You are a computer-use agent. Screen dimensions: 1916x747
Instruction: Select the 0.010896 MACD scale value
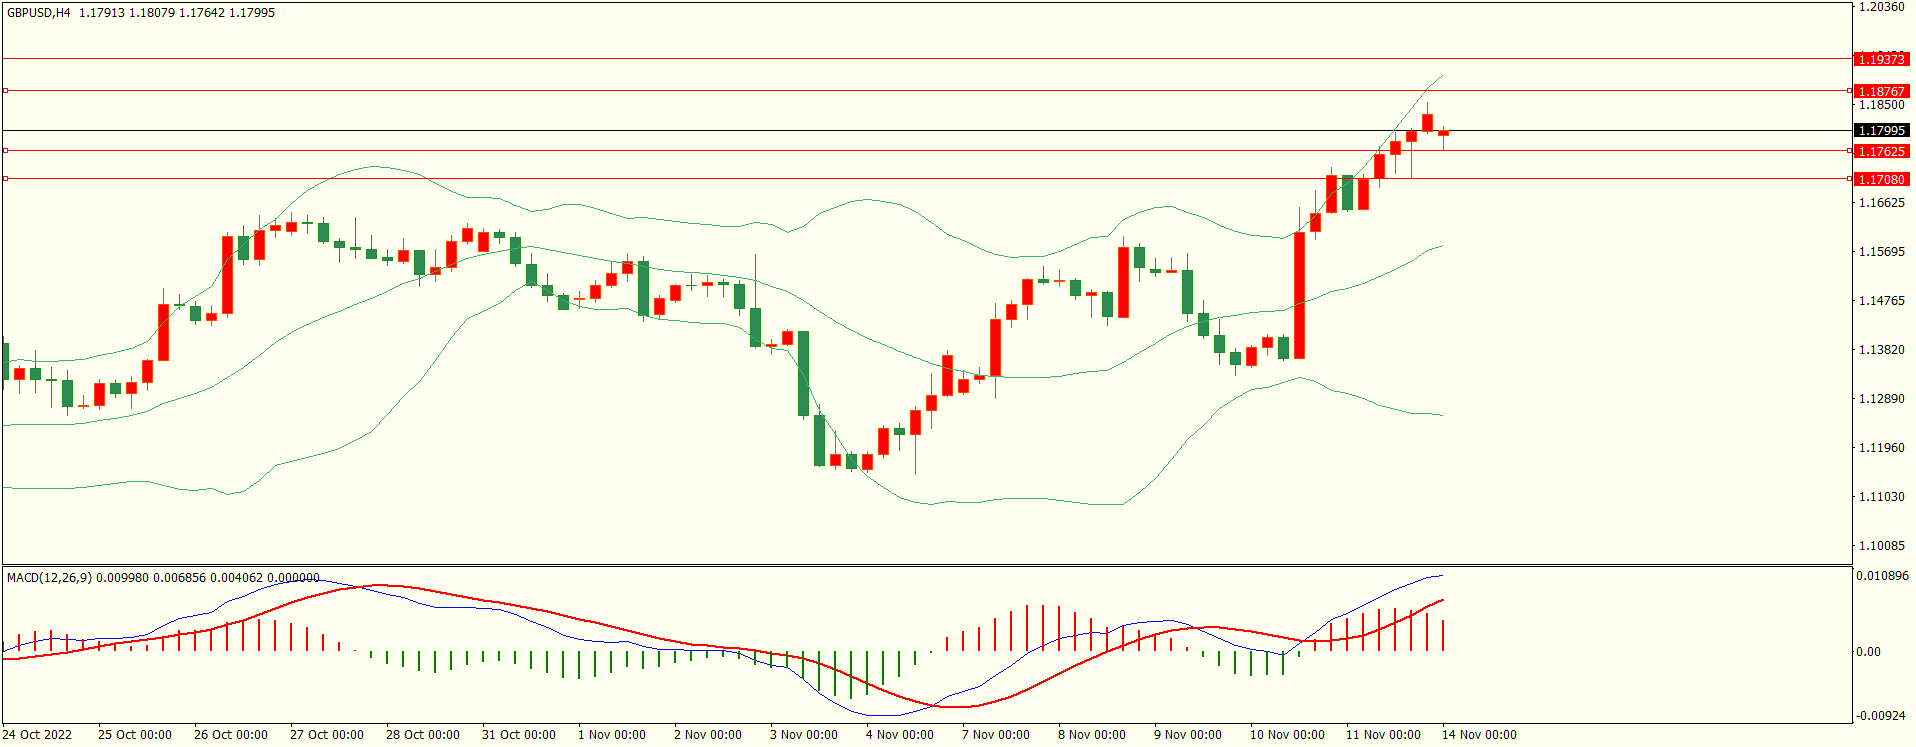point(1882,576)
